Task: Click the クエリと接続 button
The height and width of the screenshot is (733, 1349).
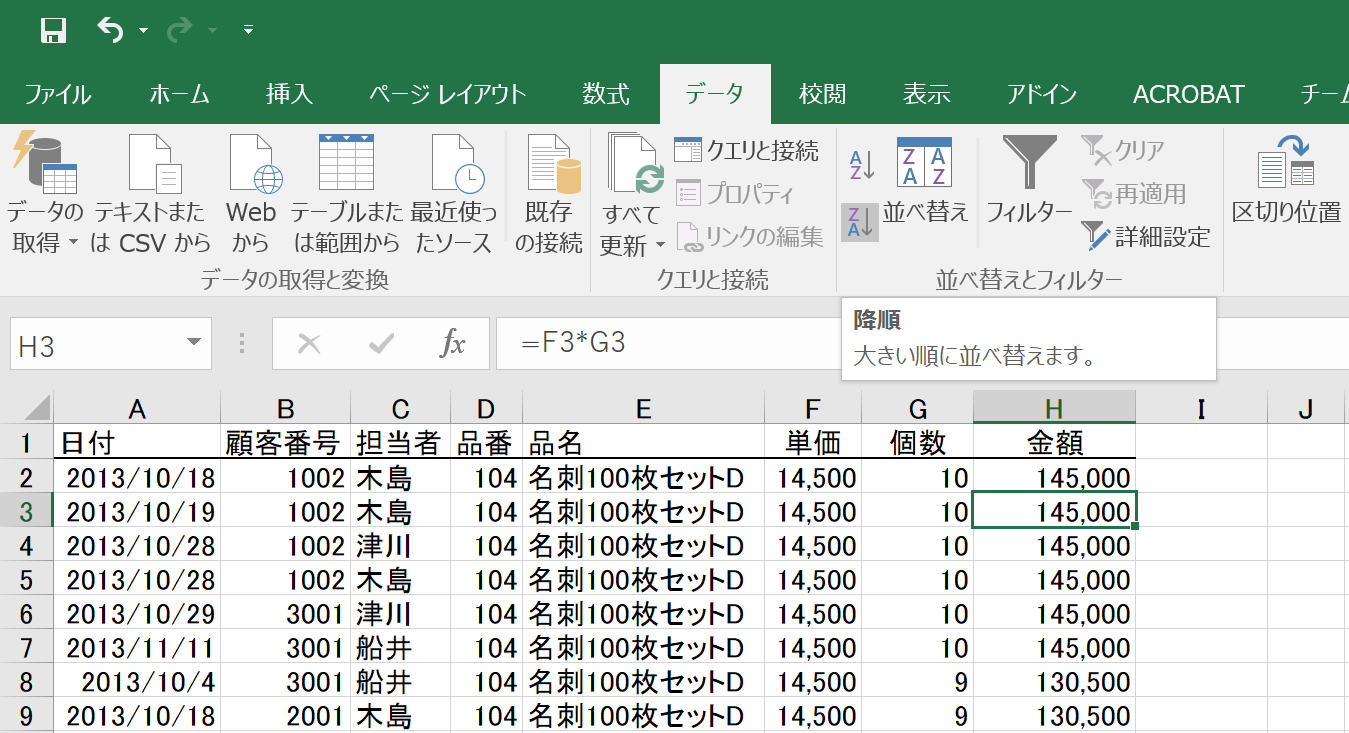Action: [x=746, y=151]
